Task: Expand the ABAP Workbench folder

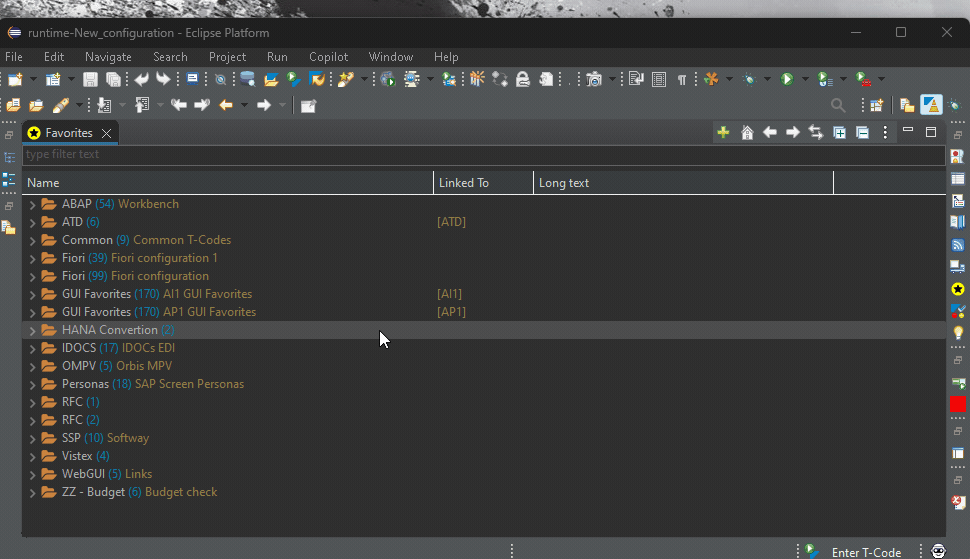Action: (32, 205)
